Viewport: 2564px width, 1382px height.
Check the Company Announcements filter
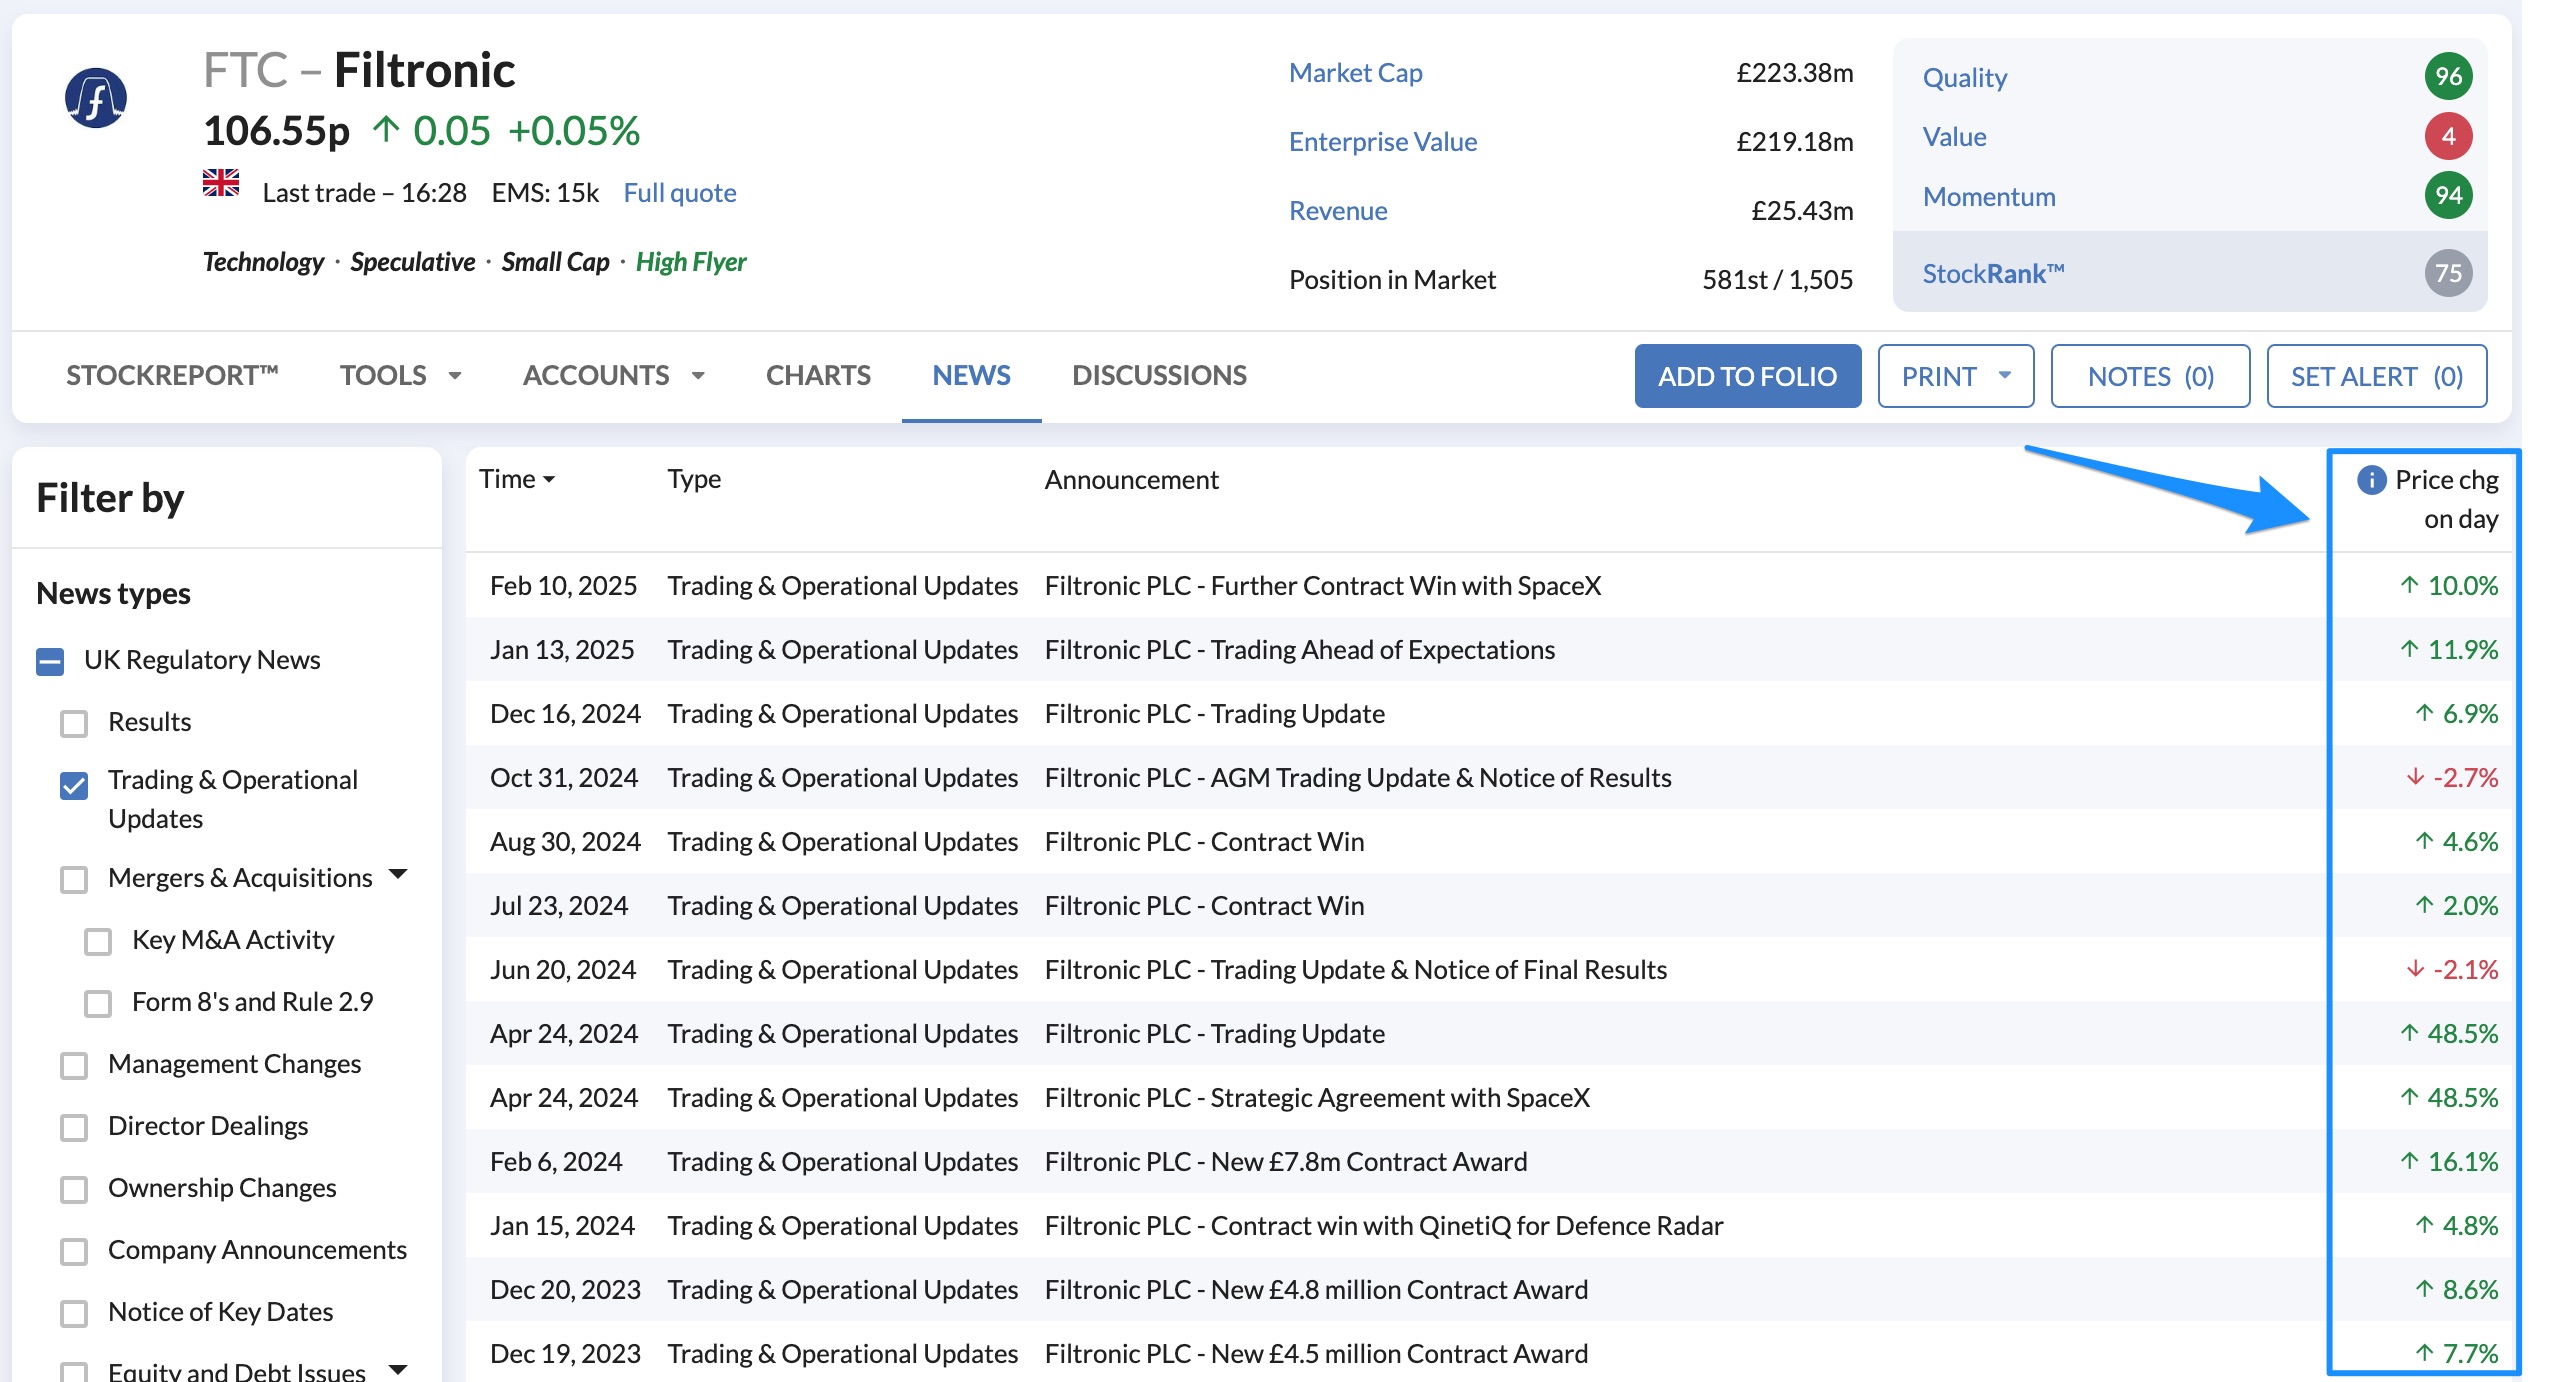(74, 1251)
